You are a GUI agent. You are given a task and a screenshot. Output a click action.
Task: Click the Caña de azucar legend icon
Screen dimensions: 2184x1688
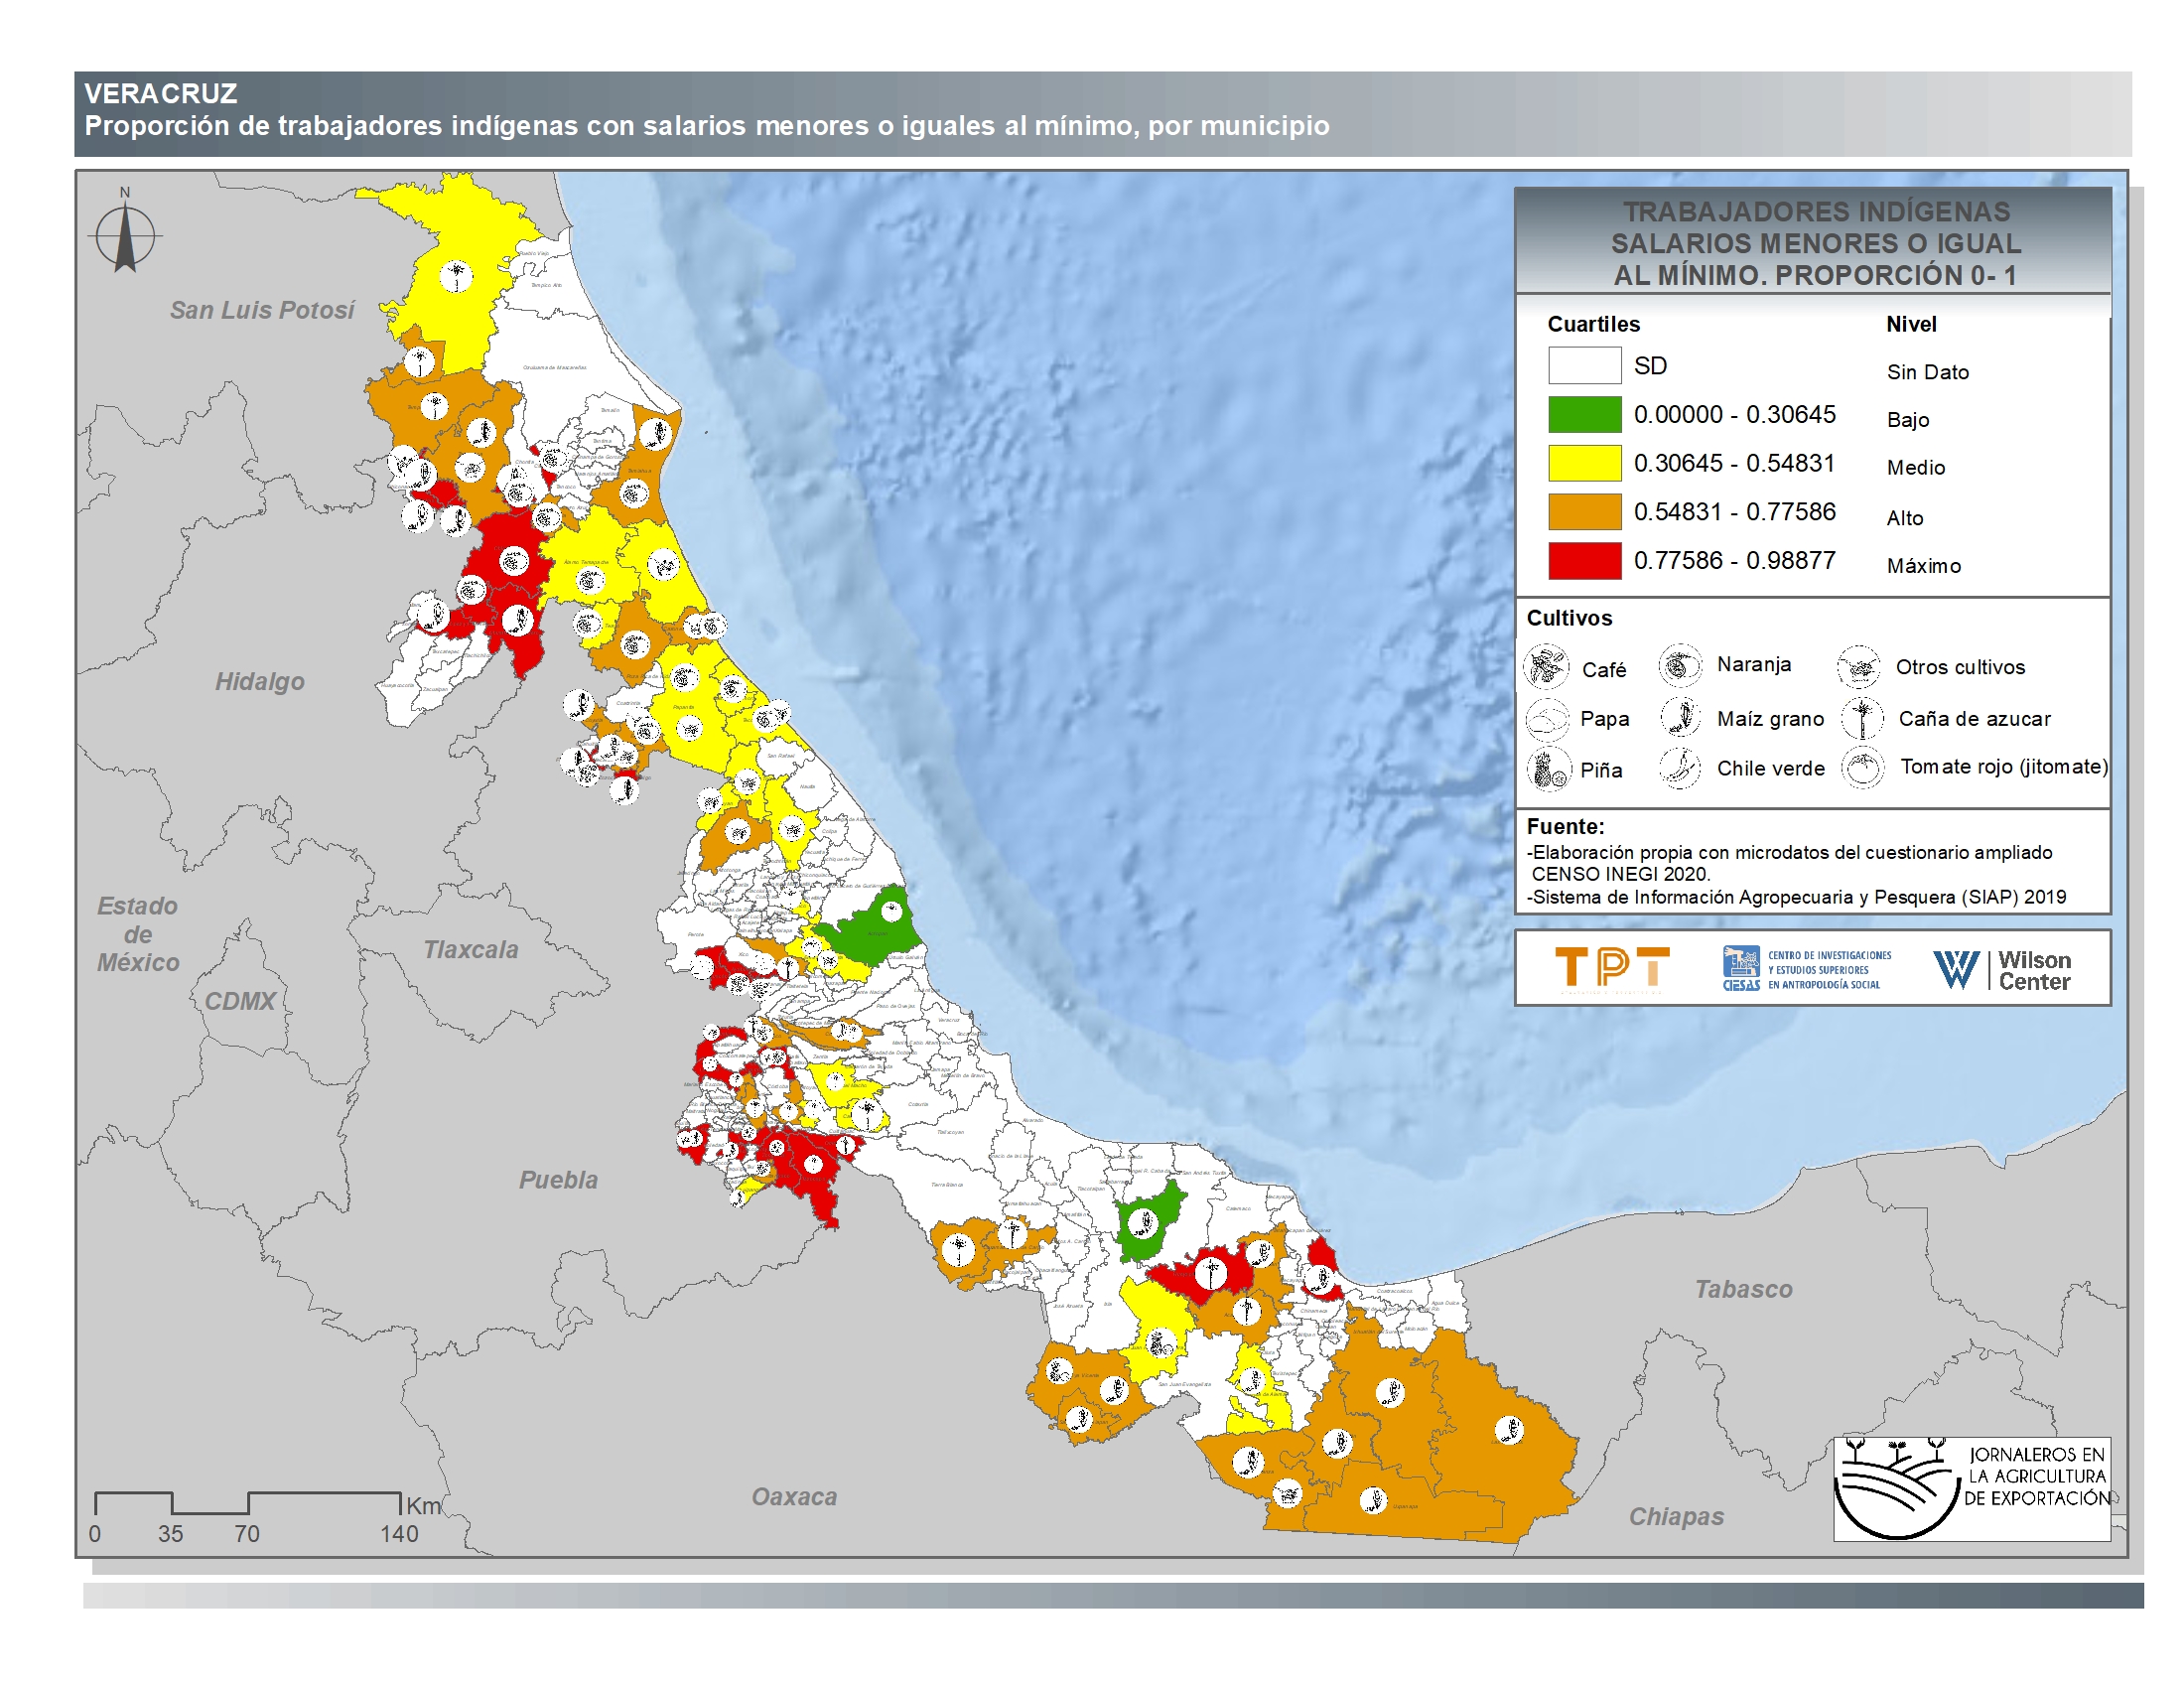(x=1862, y=718)
